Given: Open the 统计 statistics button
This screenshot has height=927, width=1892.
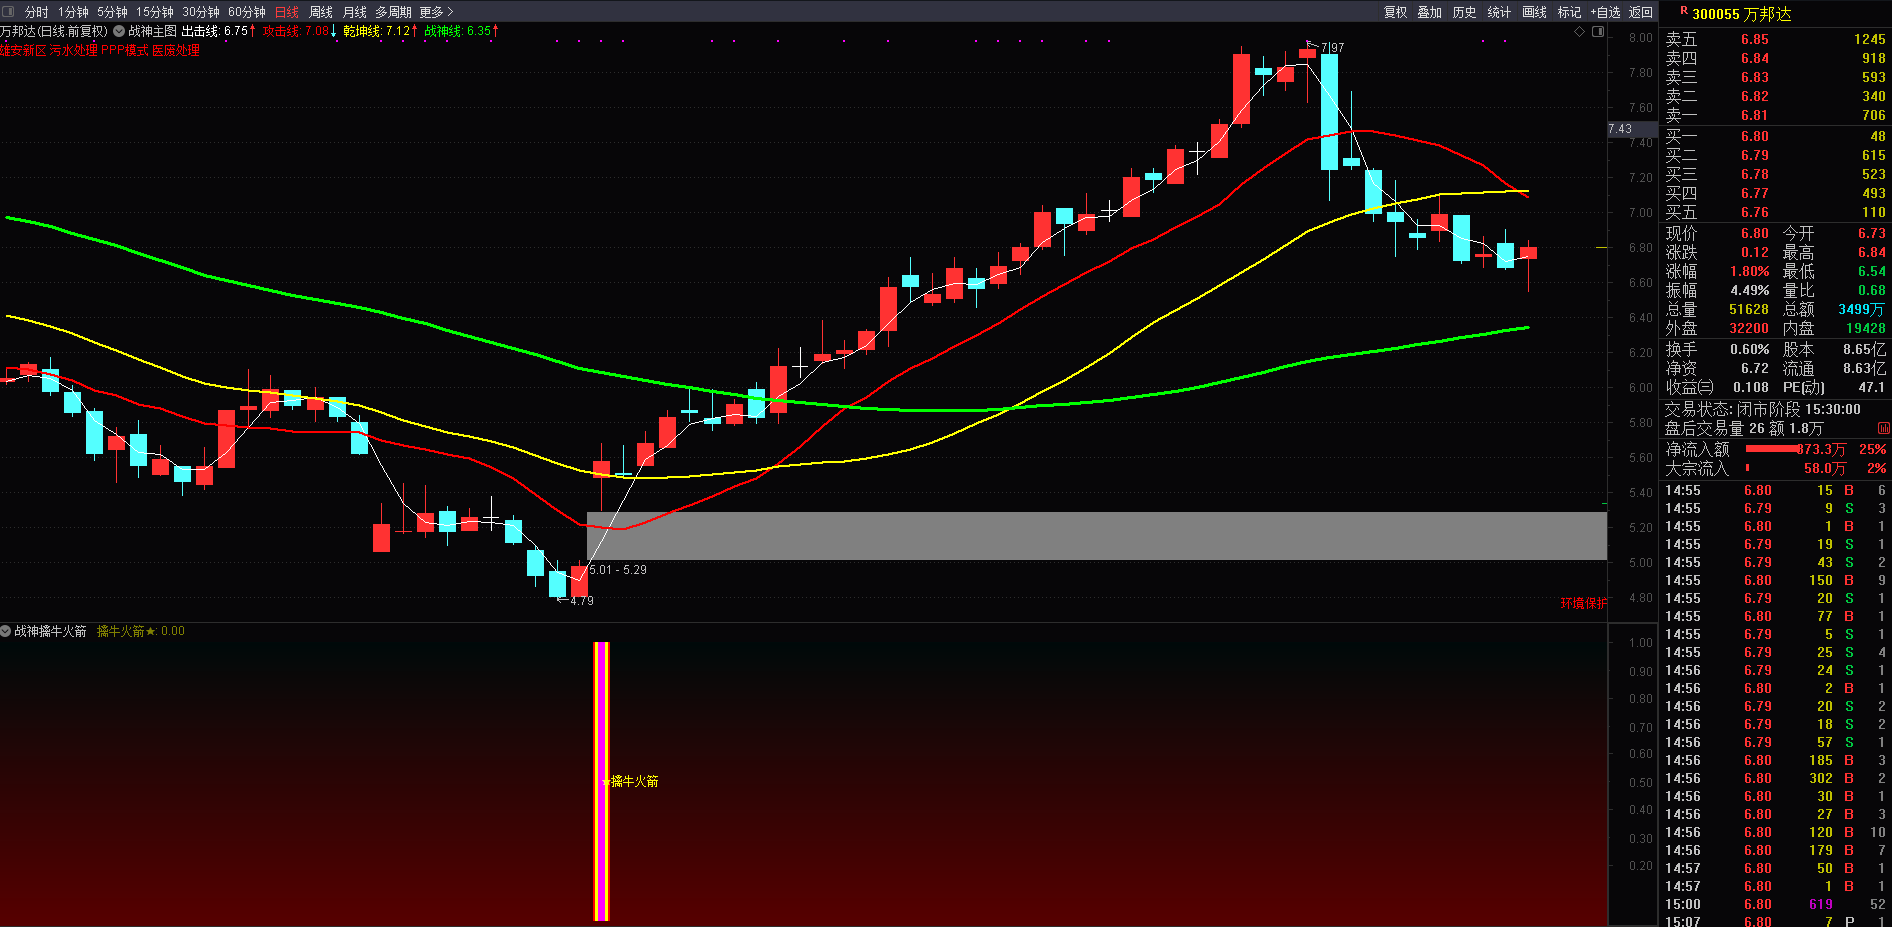Looking at the screenshot, I should 1500,12.
